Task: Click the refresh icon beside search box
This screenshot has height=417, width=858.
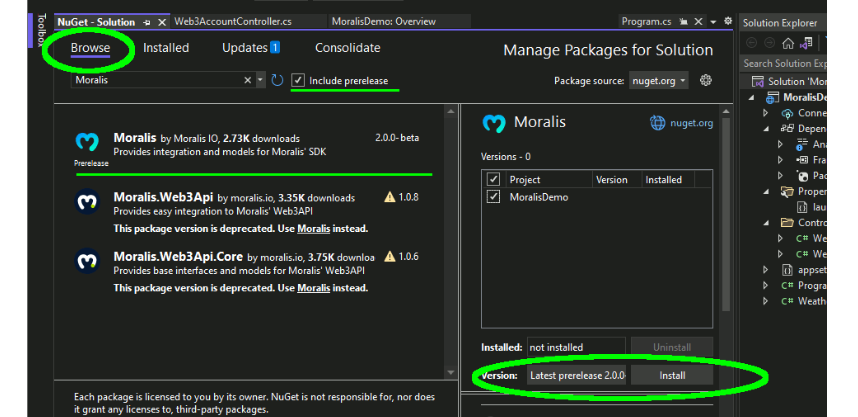Action: click(x=277, y=80)
